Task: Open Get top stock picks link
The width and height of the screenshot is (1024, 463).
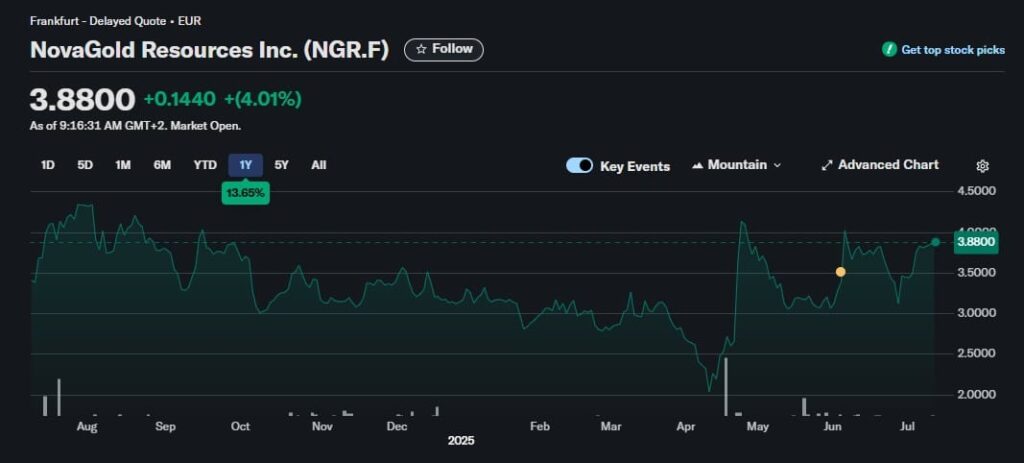Action: pos(953,50)
